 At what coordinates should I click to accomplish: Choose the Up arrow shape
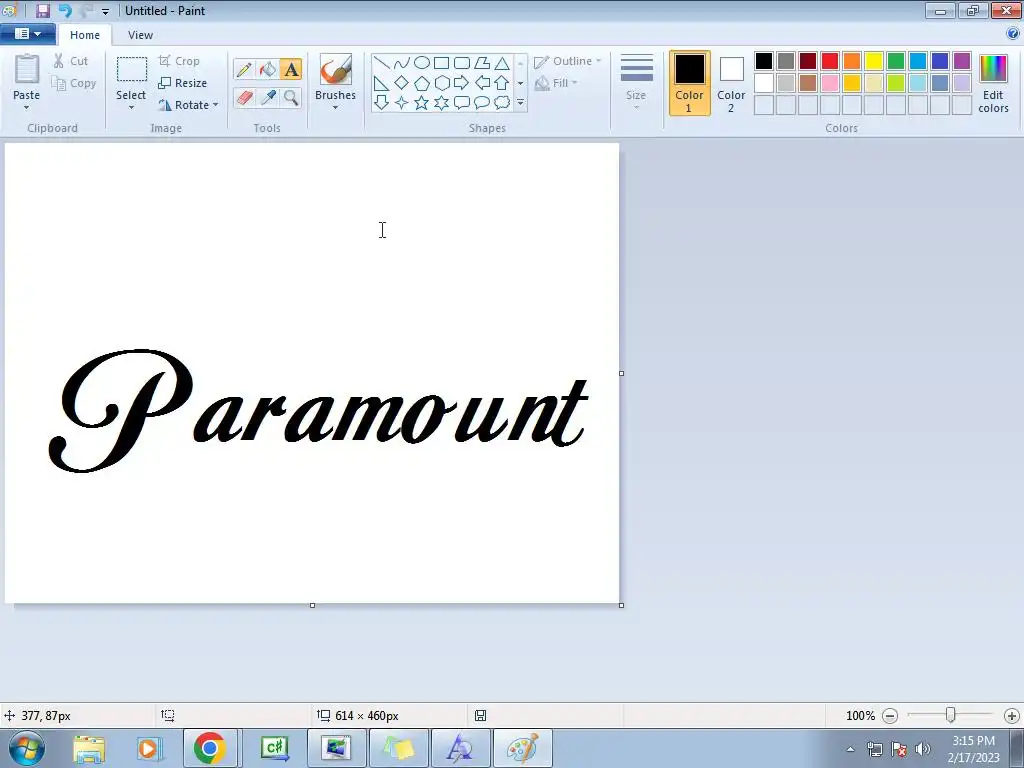click(502, 83)
